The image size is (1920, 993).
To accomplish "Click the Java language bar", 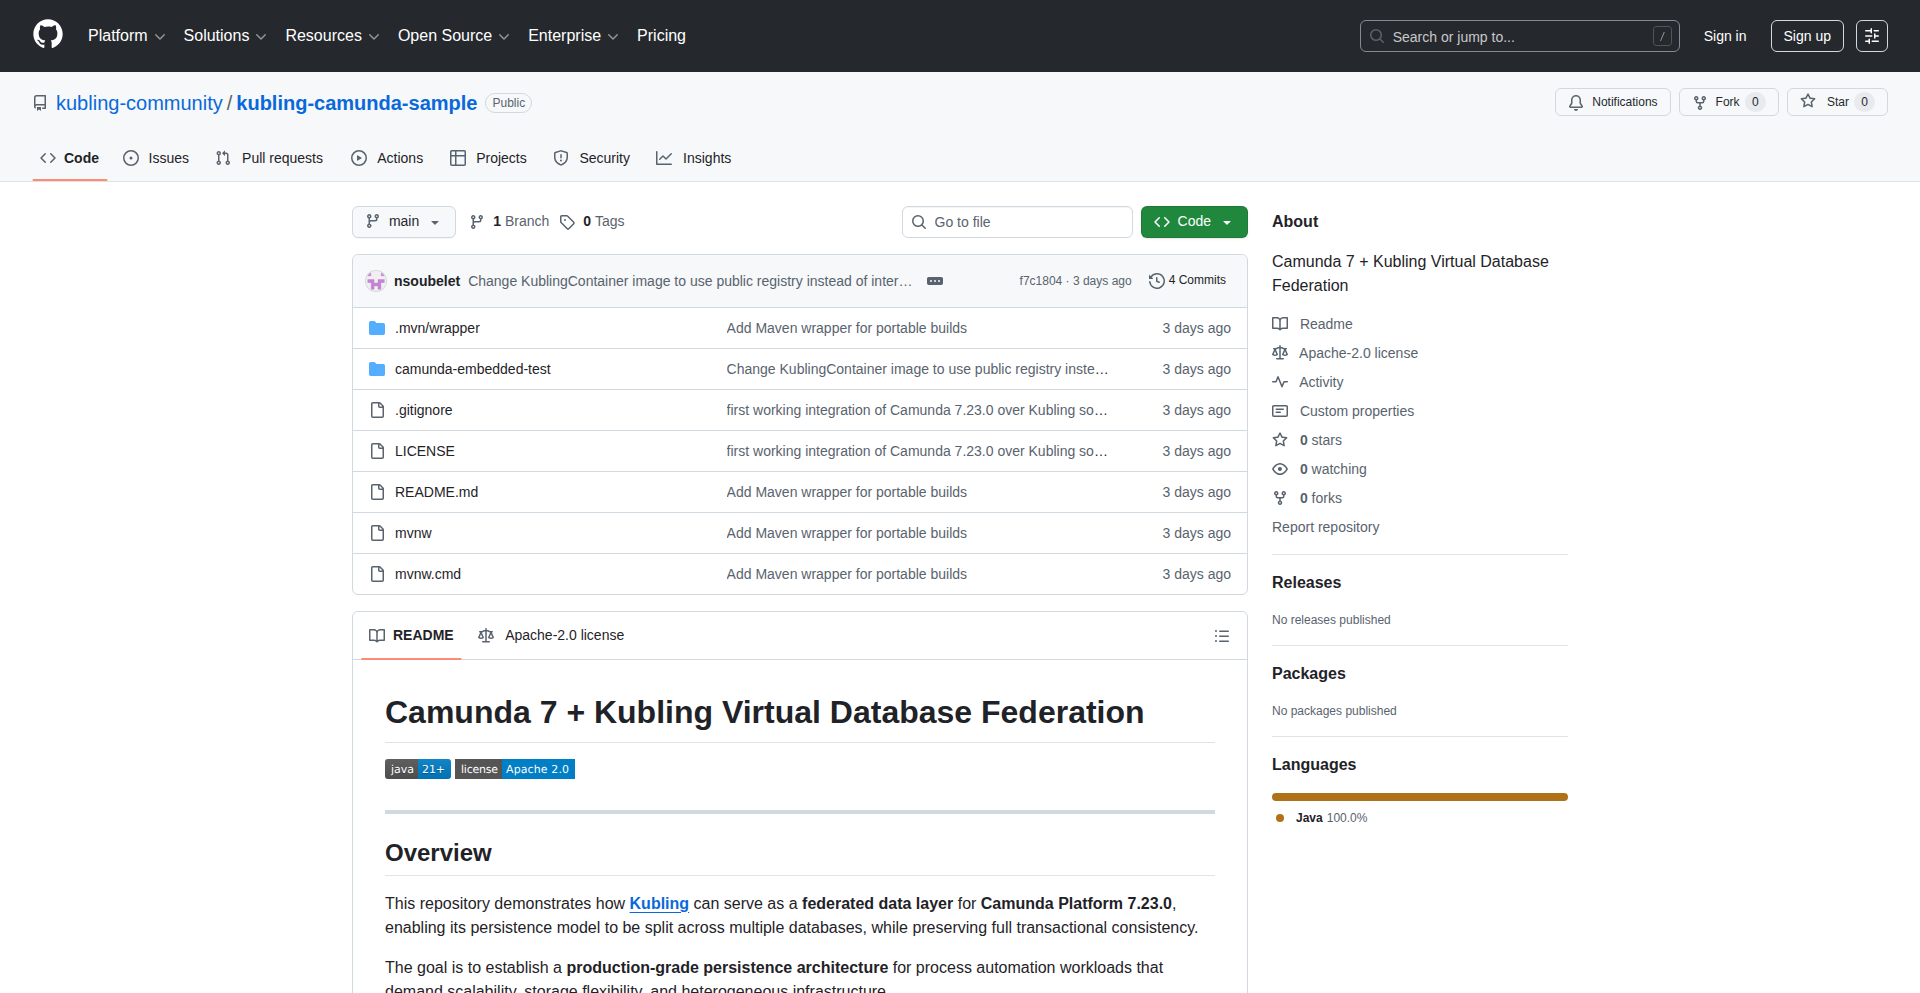I will (1419, 797).
